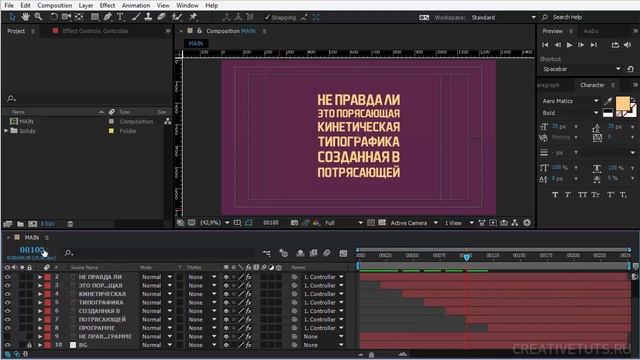Viewport: 640px width, 360px height.
Task: Click the All Caps TT button
Action: pos(582,195)
